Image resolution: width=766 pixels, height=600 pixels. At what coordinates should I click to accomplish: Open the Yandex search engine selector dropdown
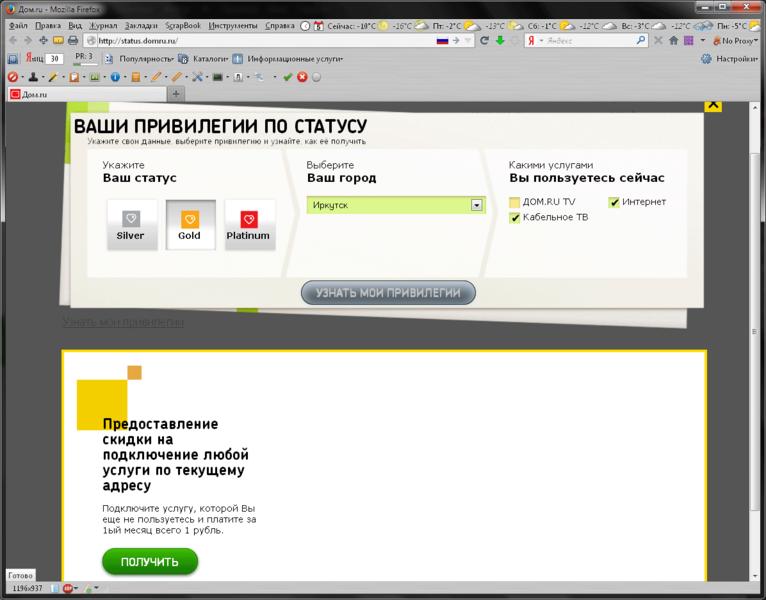point(541,41)
